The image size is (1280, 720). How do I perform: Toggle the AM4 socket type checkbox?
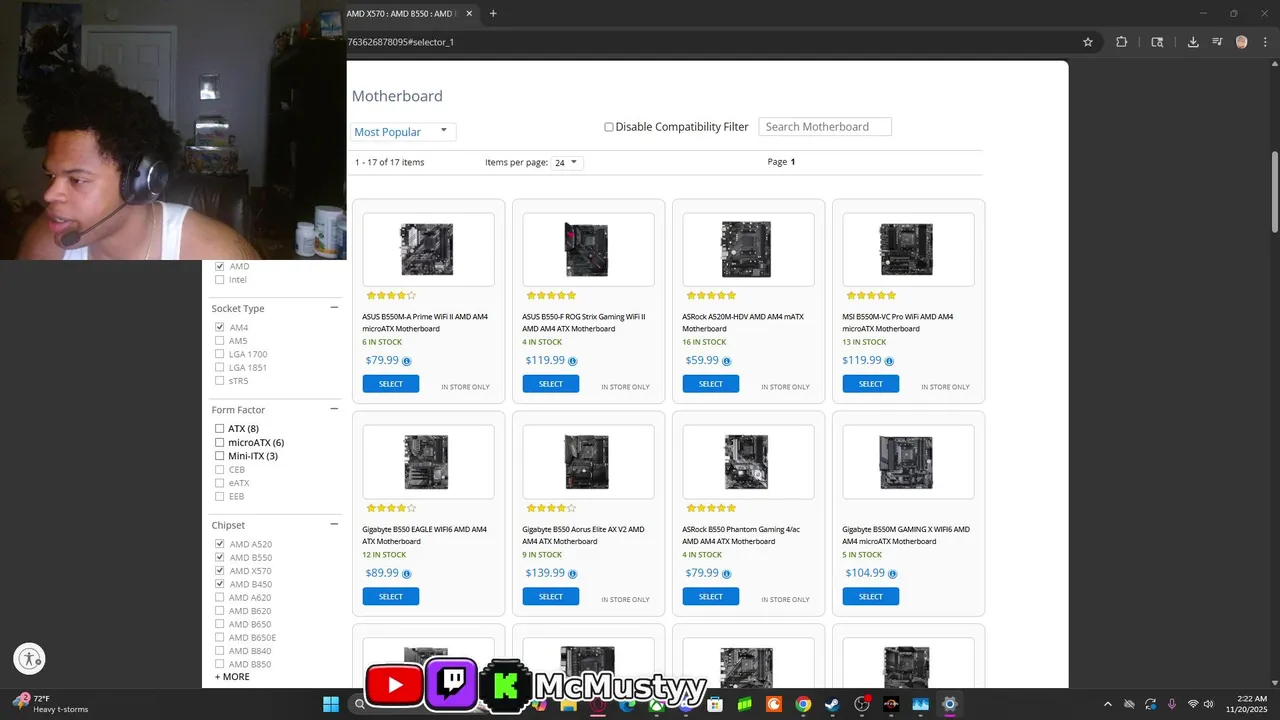(219, 327)
